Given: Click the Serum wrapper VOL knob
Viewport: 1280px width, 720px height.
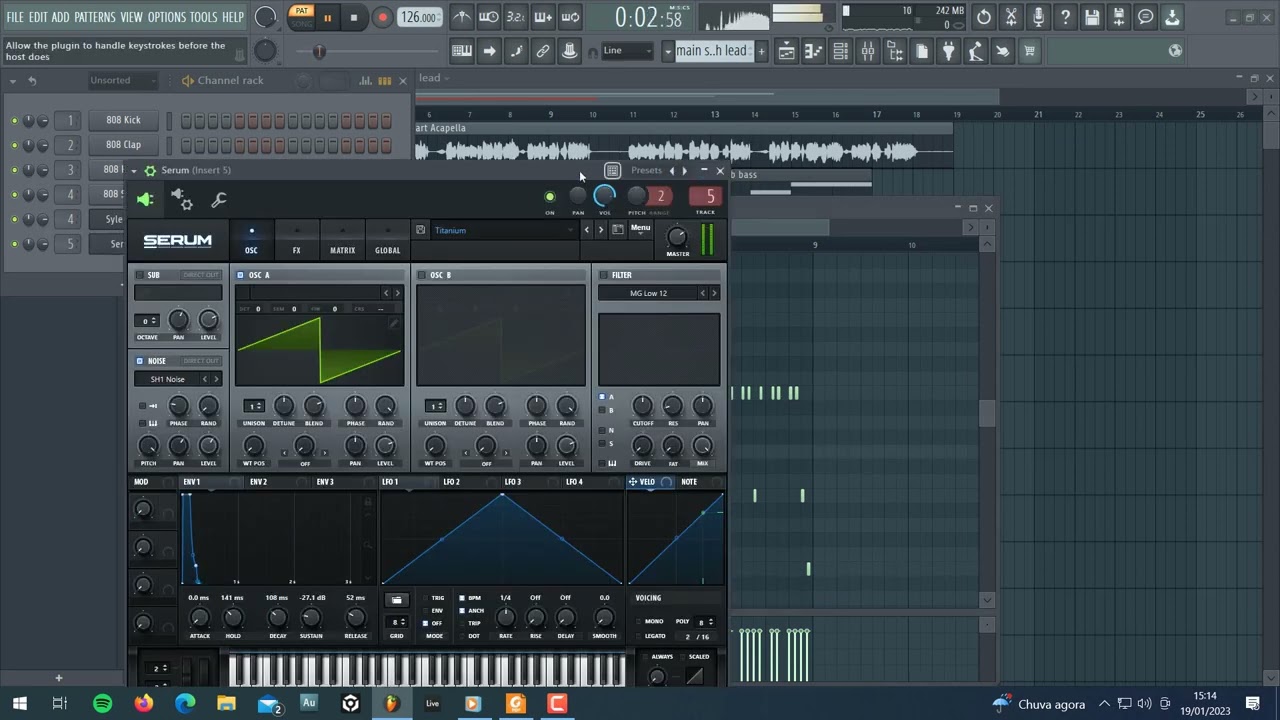Looking at the screenshot, I should pos(605,197).
